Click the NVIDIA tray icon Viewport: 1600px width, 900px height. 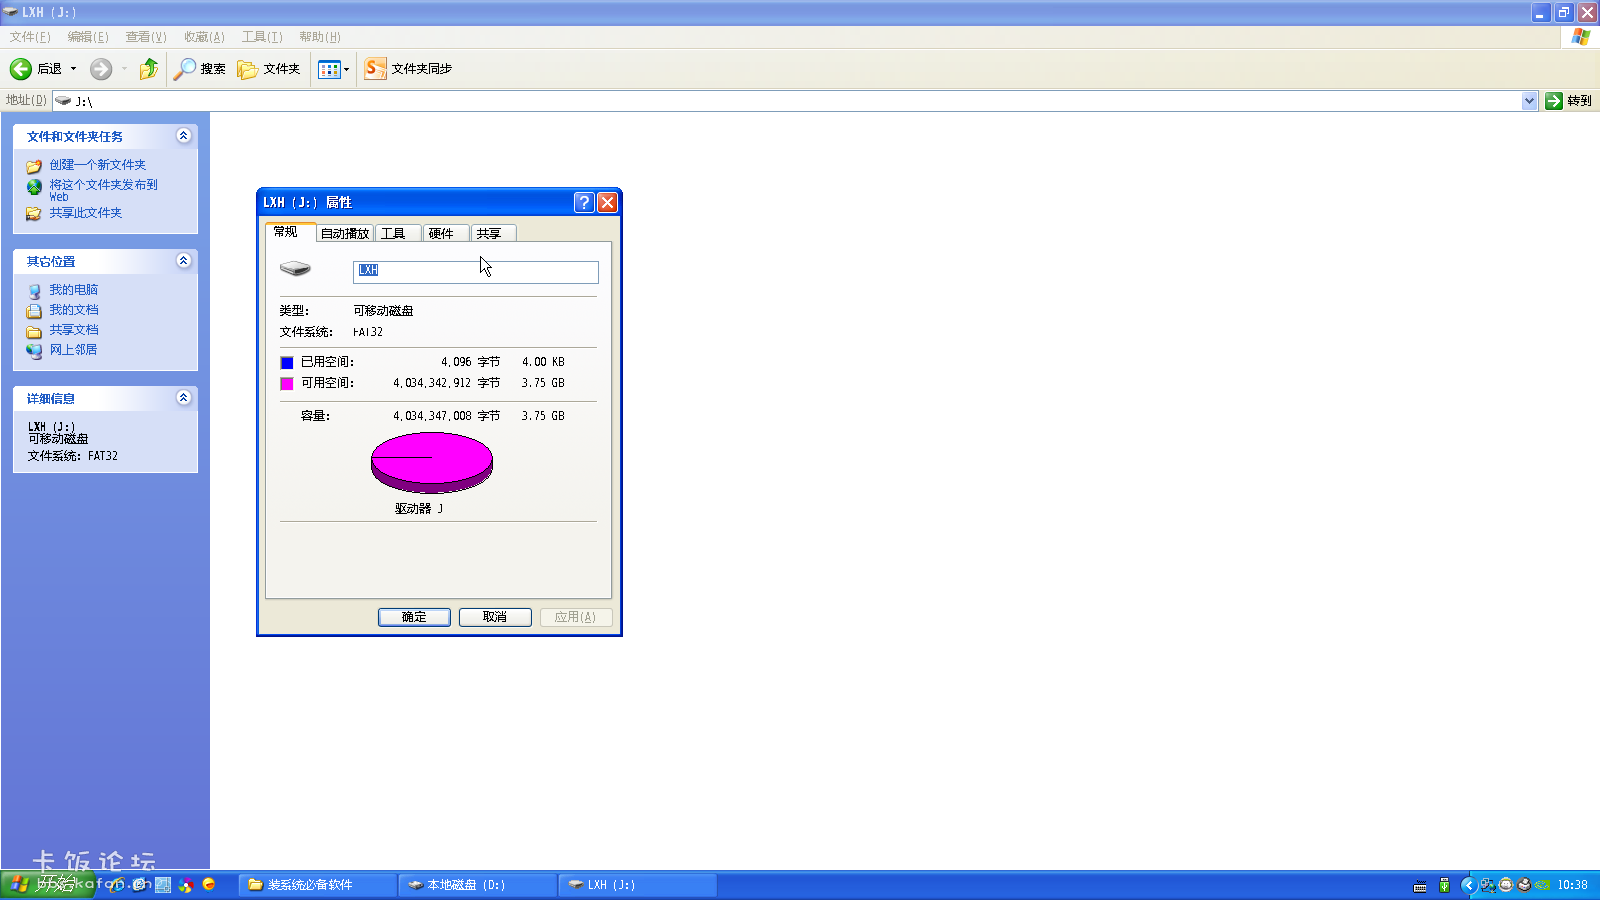click(x=1543, y=885)
